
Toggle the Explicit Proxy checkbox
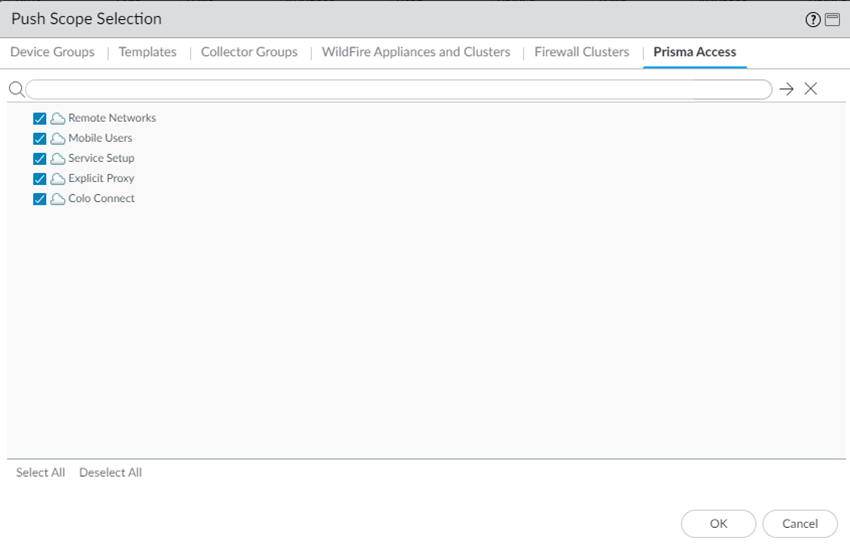(40, 179)
